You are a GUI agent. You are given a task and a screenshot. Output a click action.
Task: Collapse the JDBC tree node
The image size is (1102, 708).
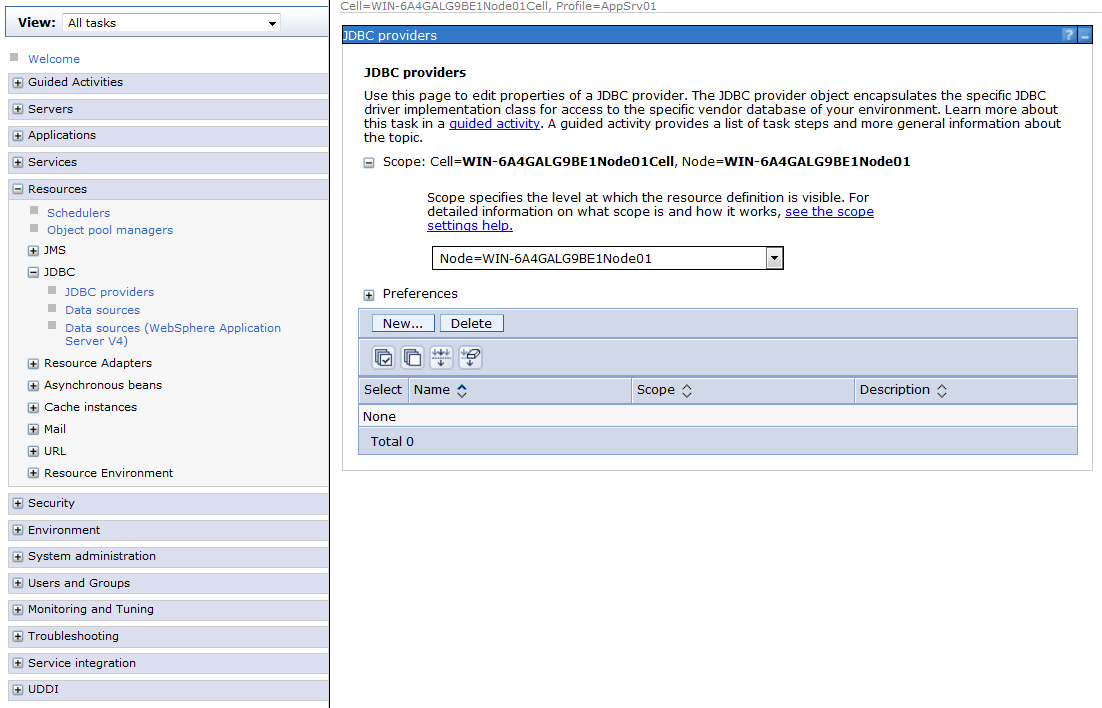click(33, 272)
